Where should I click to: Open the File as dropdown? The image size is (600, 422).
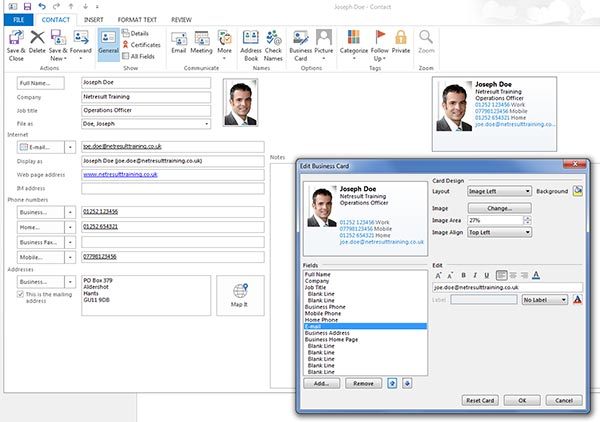[x=207, y=124]
